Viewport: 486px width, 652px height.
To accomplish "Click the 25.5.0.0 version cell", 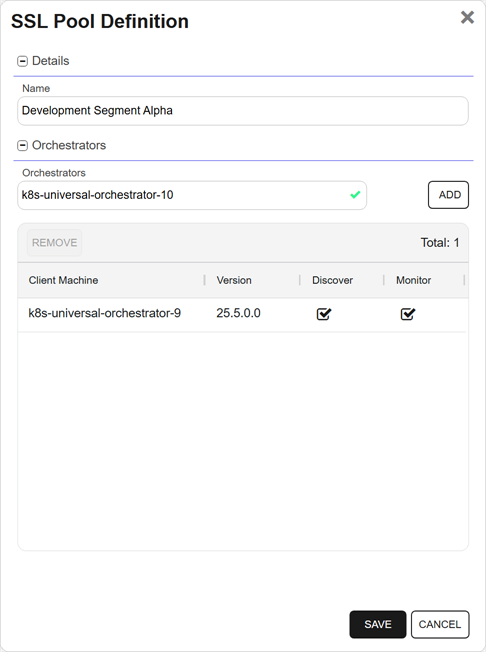I will tap(238, 313).
